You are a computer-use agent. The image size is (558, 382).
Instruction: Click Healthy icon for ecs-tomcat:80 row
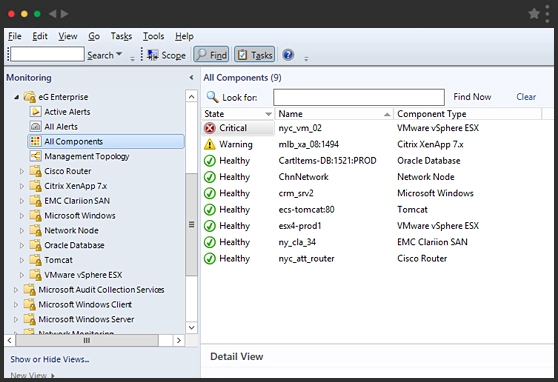210,210
